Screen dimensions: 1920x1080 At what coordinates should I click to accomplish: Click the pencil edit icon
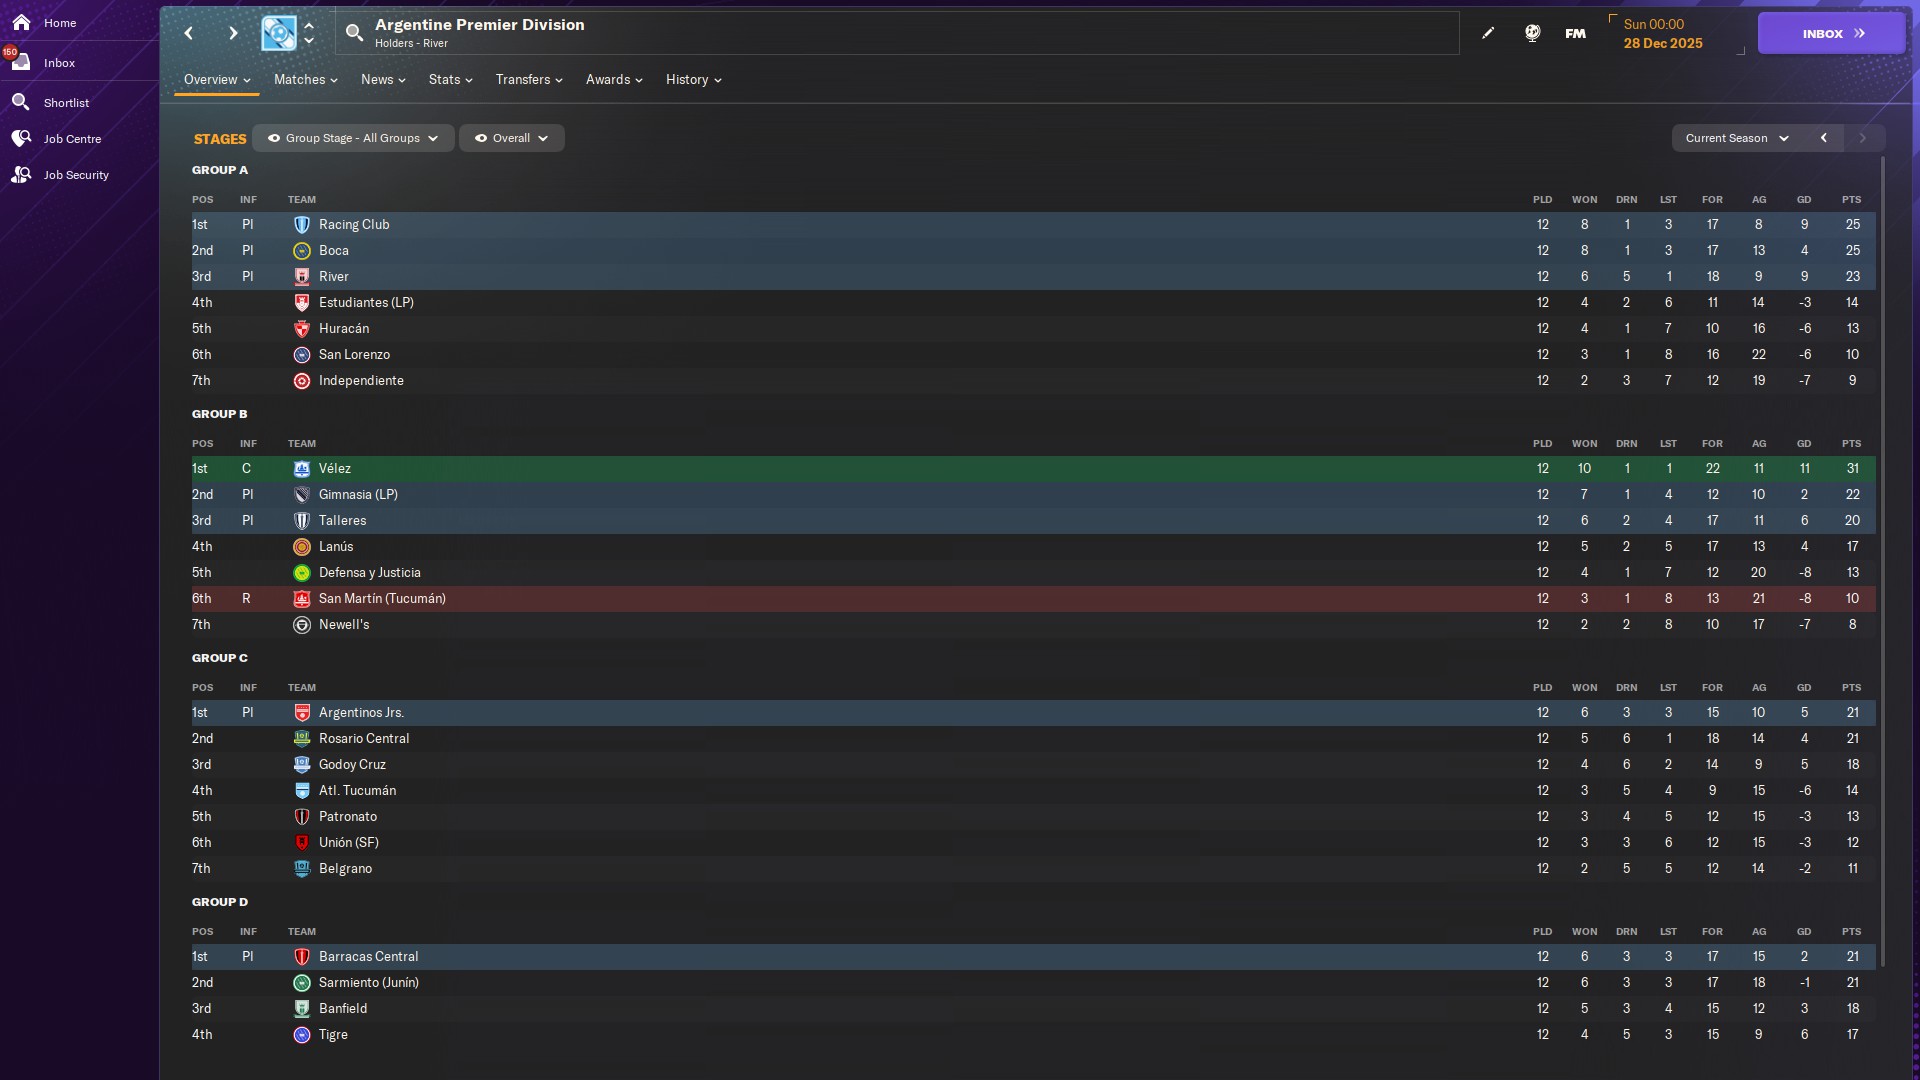coord(1488,33)
